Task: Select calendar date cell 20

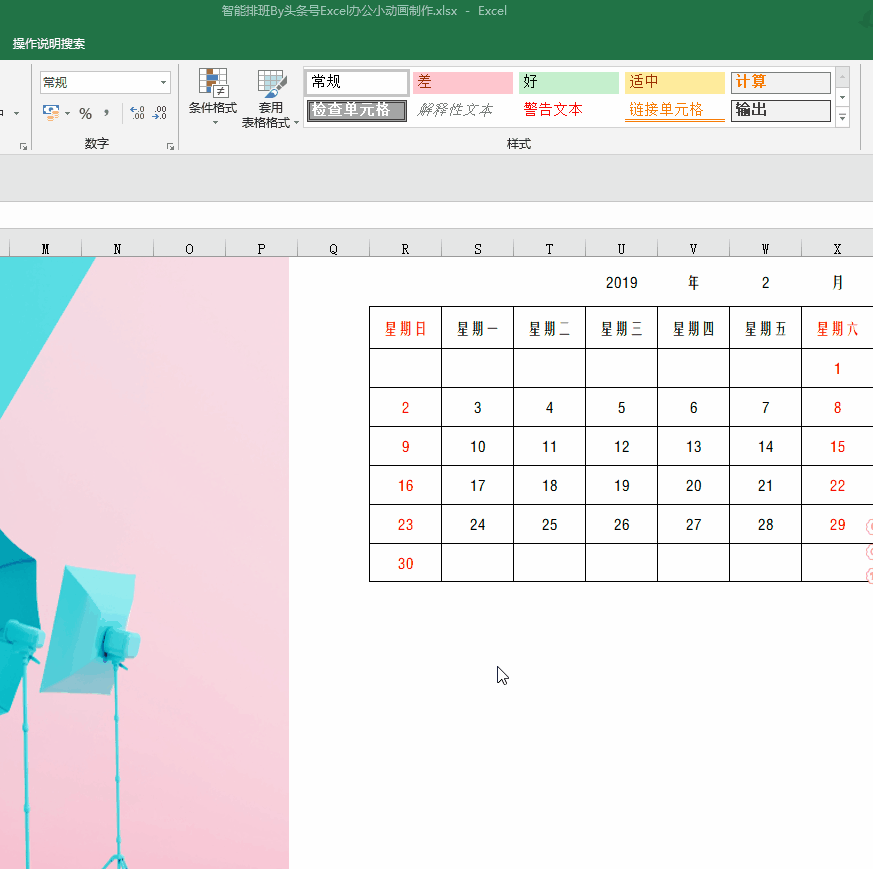Action: [693, 485]
